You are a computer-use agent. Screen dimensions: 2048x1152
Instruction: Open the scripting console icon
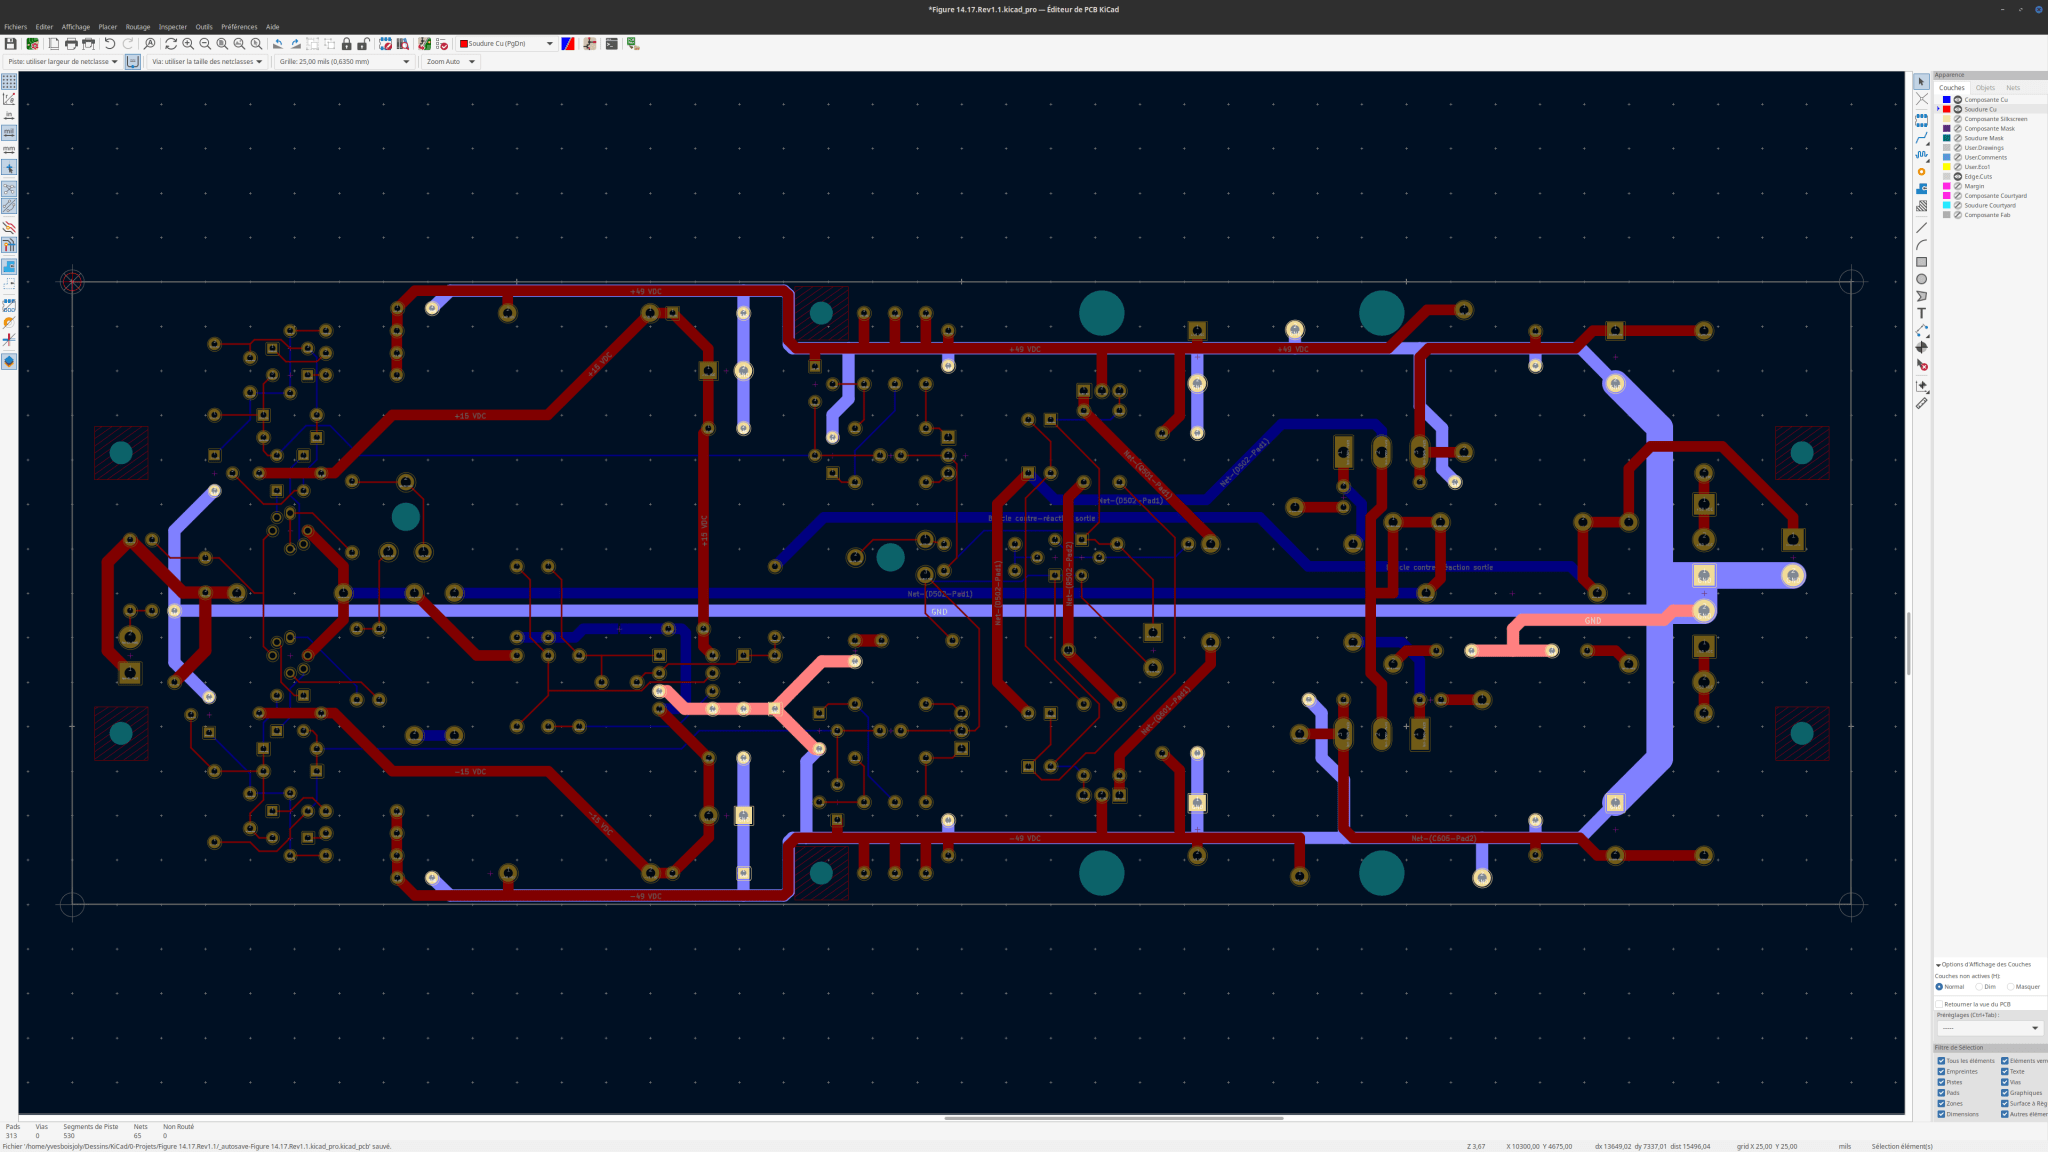click(x=611, y=44)
